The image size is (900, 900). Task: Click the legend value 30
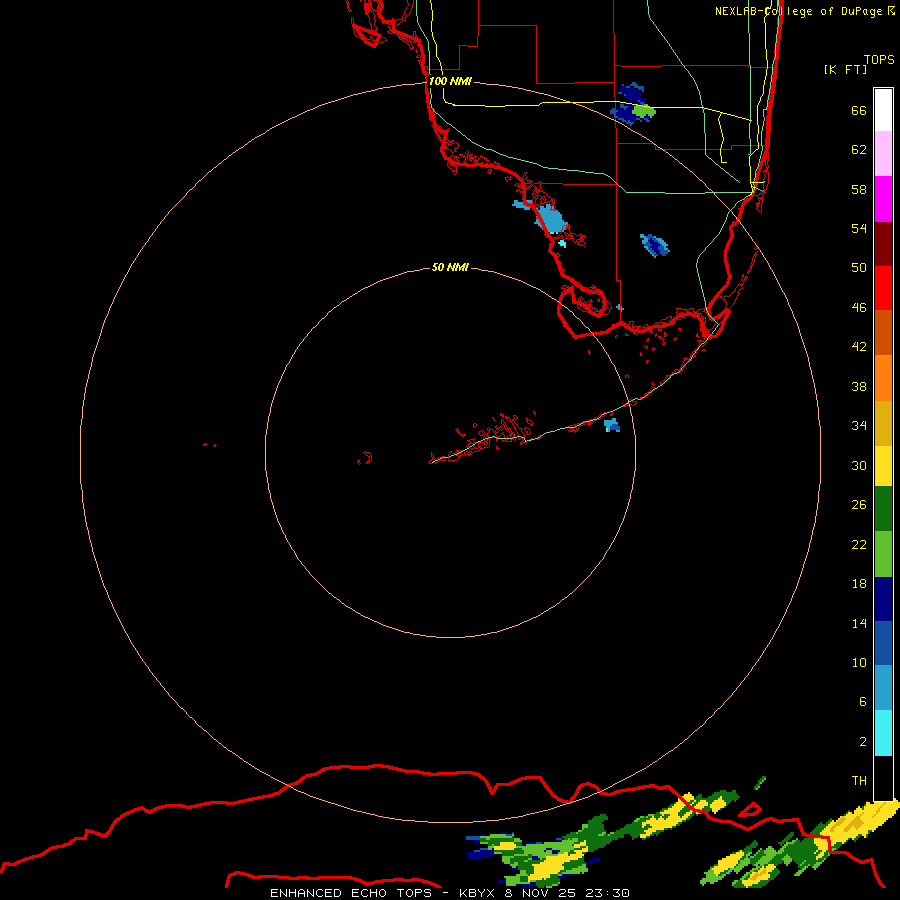[x=859, y=465]
